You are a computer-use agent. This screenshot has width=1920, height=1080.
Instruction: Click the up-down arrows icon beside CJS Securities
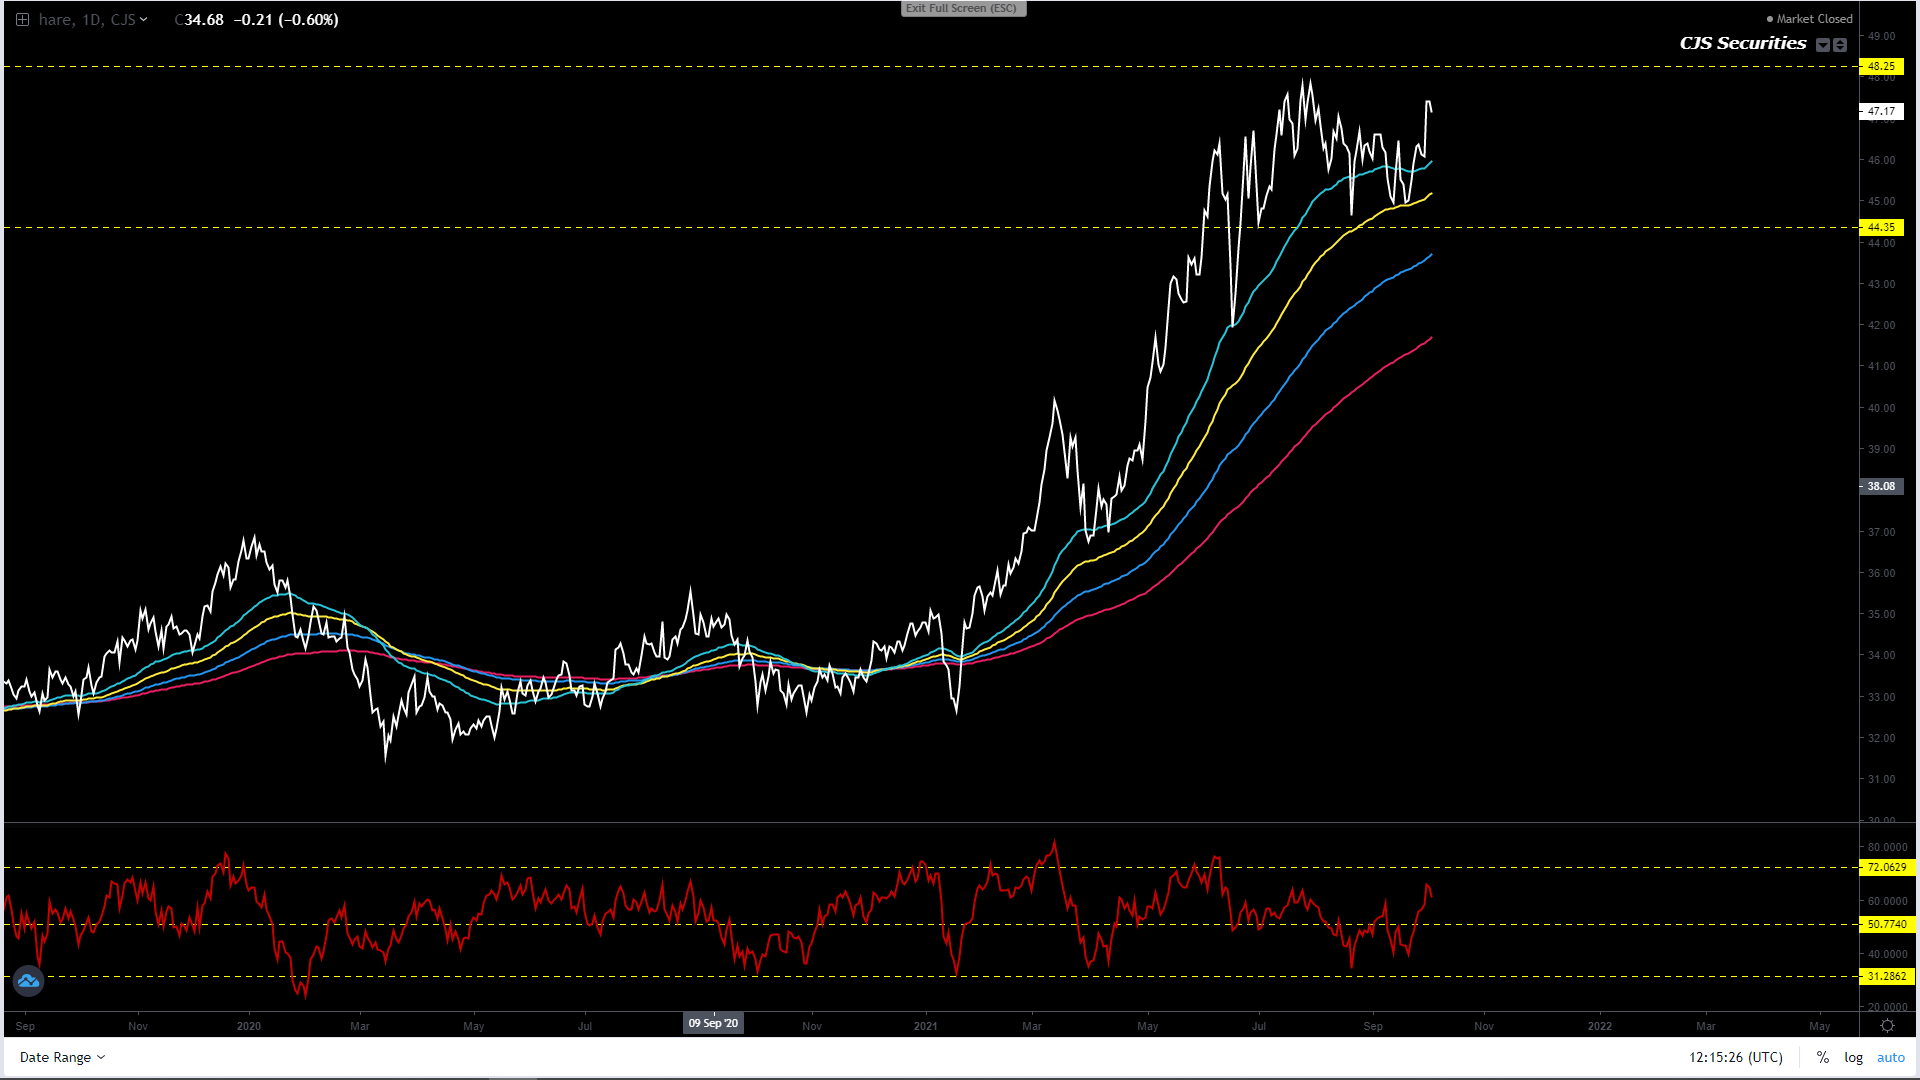[1840, 45]
